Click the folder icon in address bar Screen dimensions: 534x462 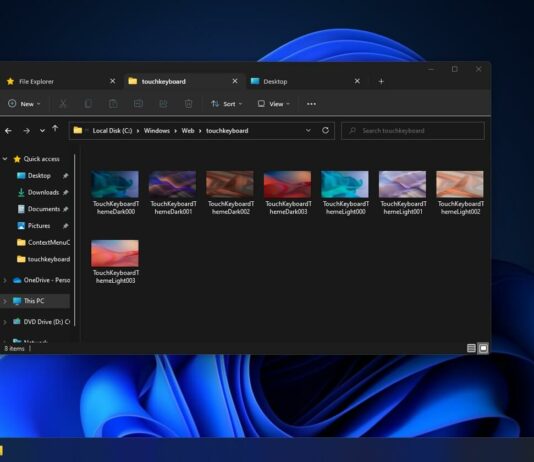(x=78, y=130)
